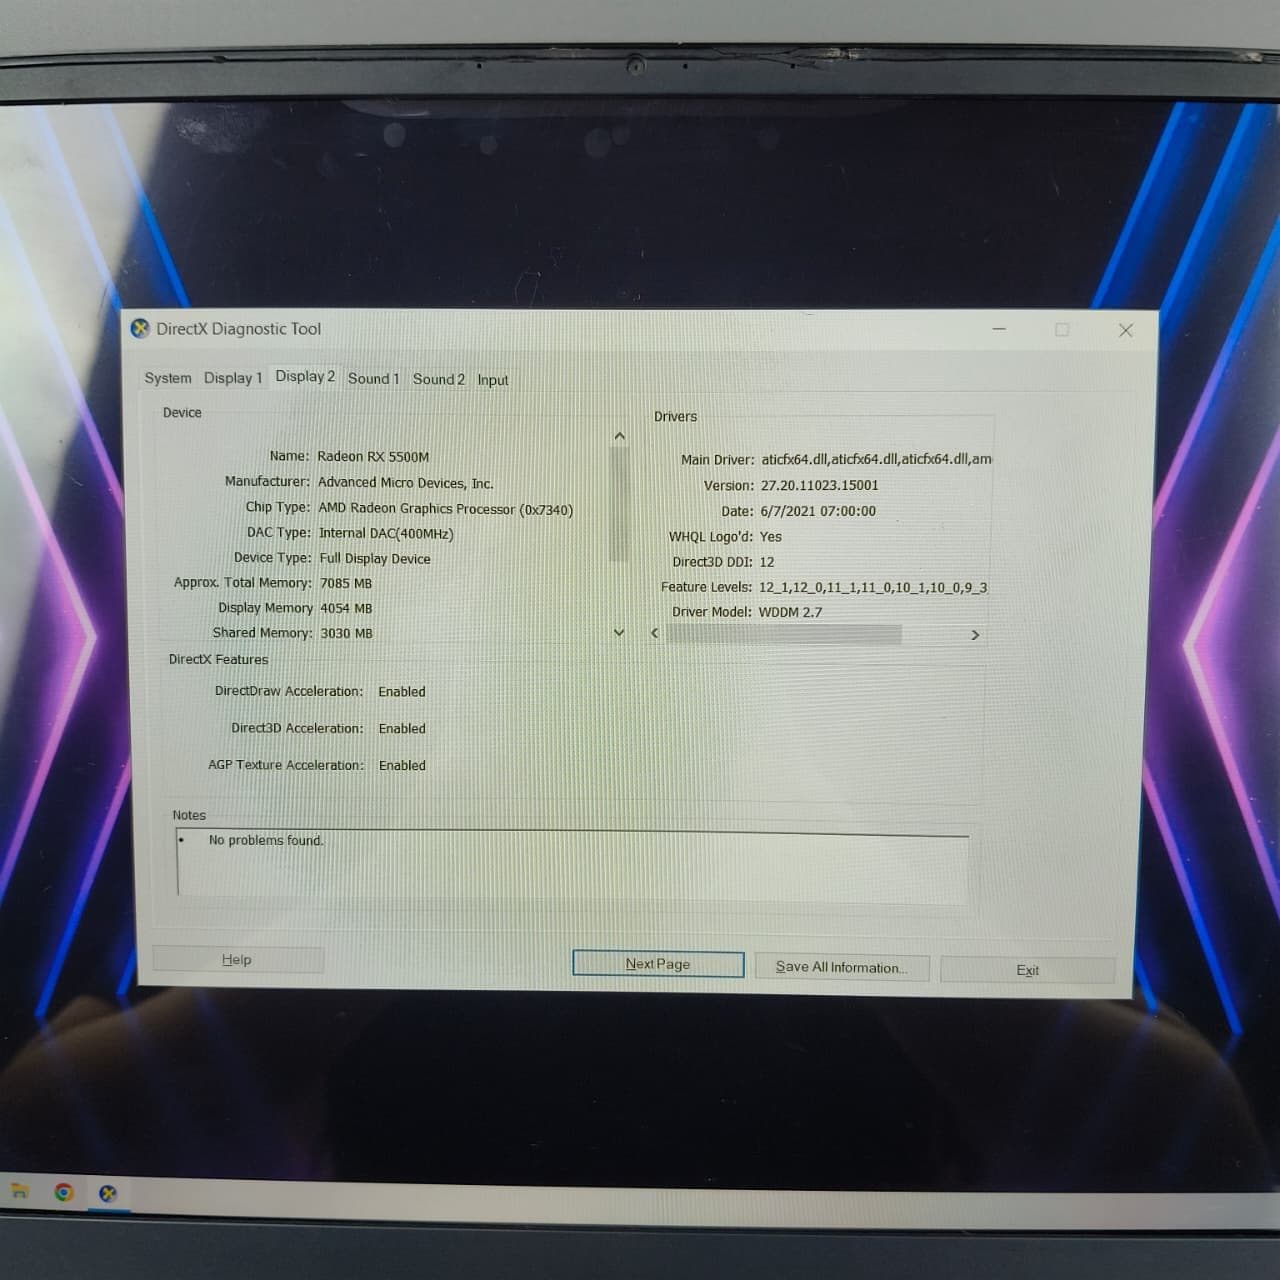
Task: Click Device list scroll down arrow
Action: tap(619, 632)
